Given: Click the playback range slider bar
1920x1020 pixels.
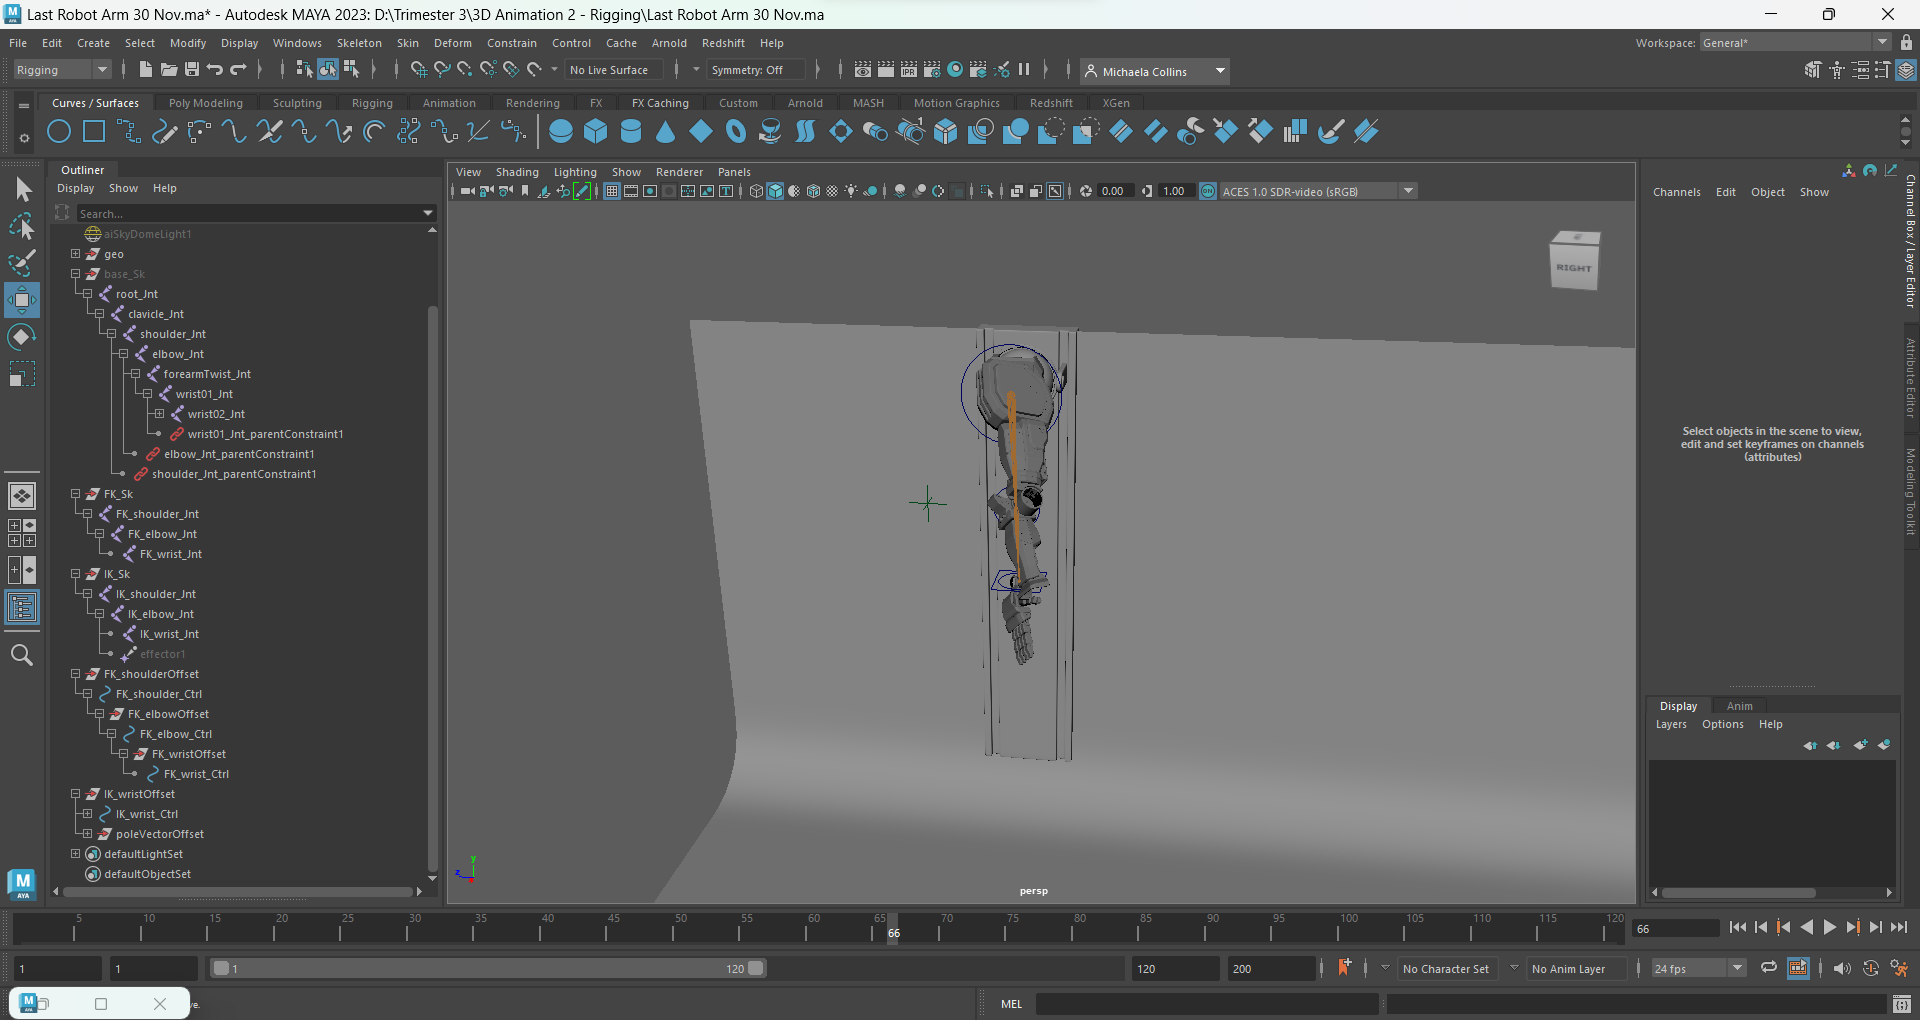Looking at the screenshot, I should point(489,968).
